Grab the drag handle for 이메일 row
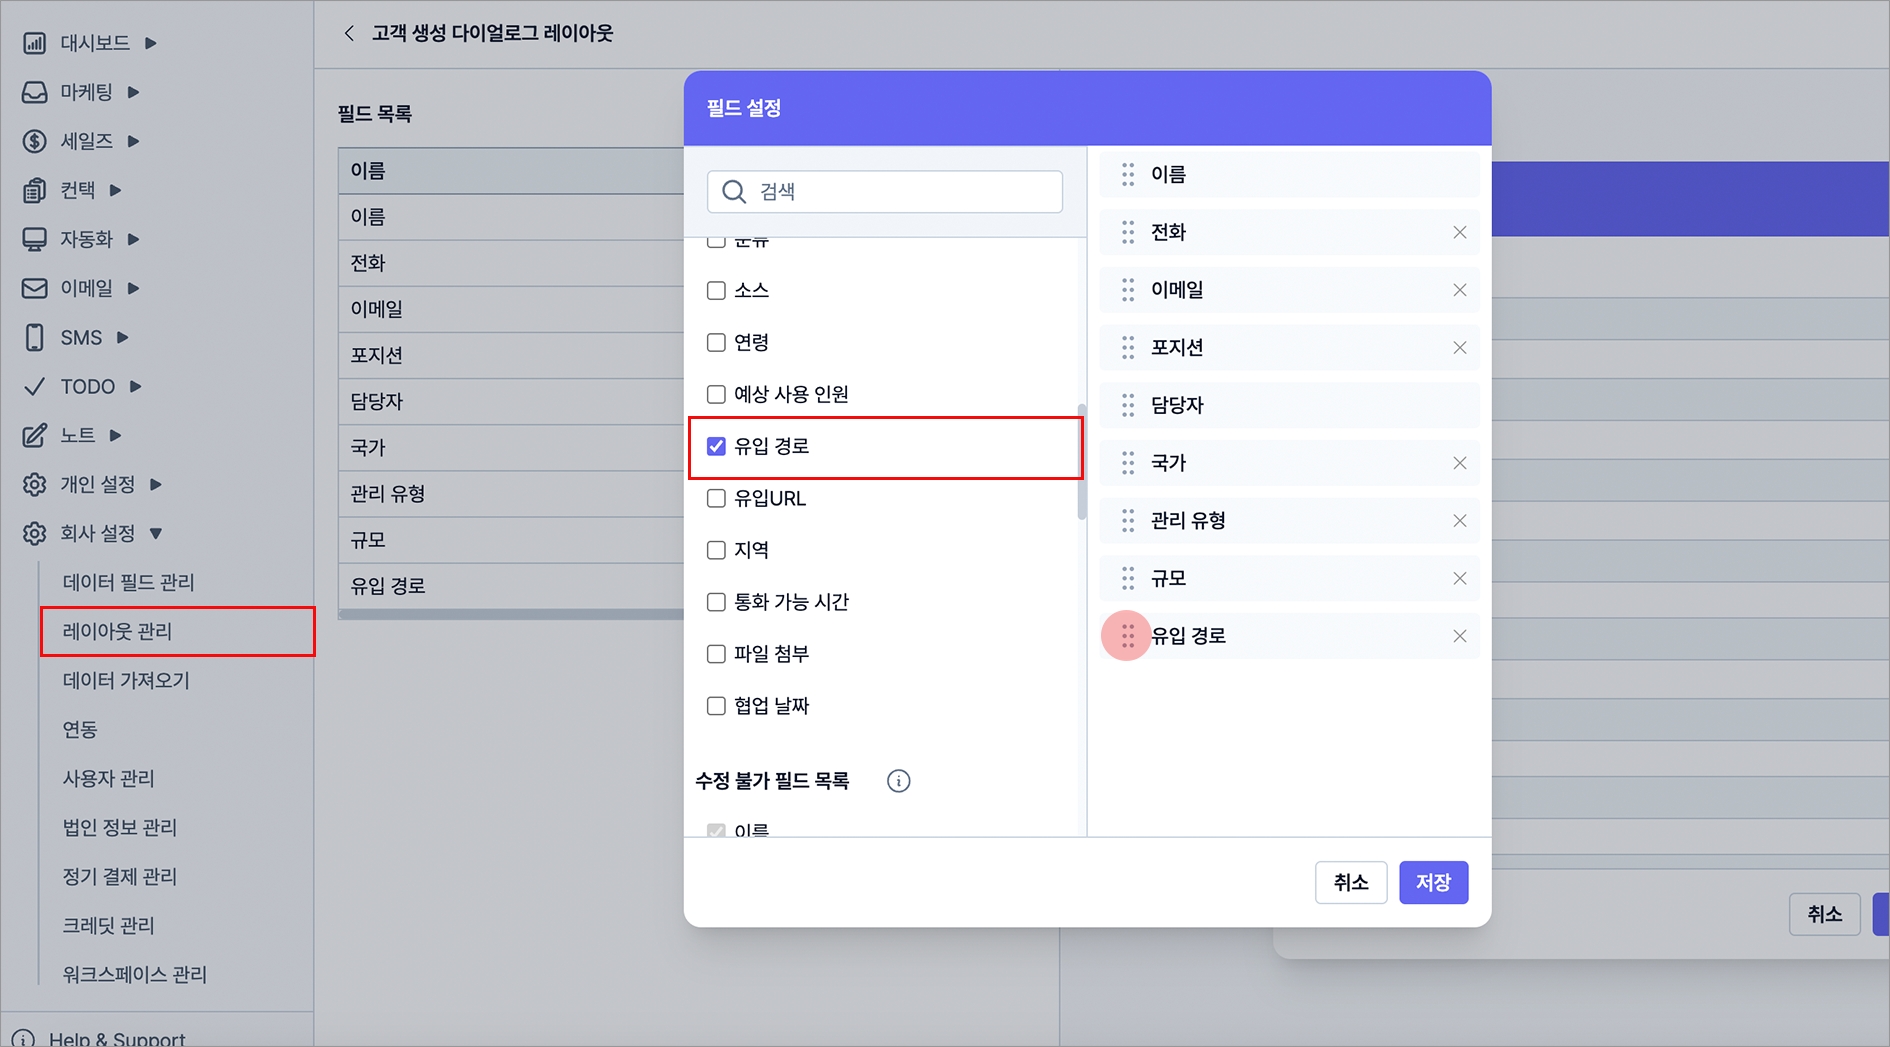This screenshot has width=1890, height=1047. tap(1128, 290)
